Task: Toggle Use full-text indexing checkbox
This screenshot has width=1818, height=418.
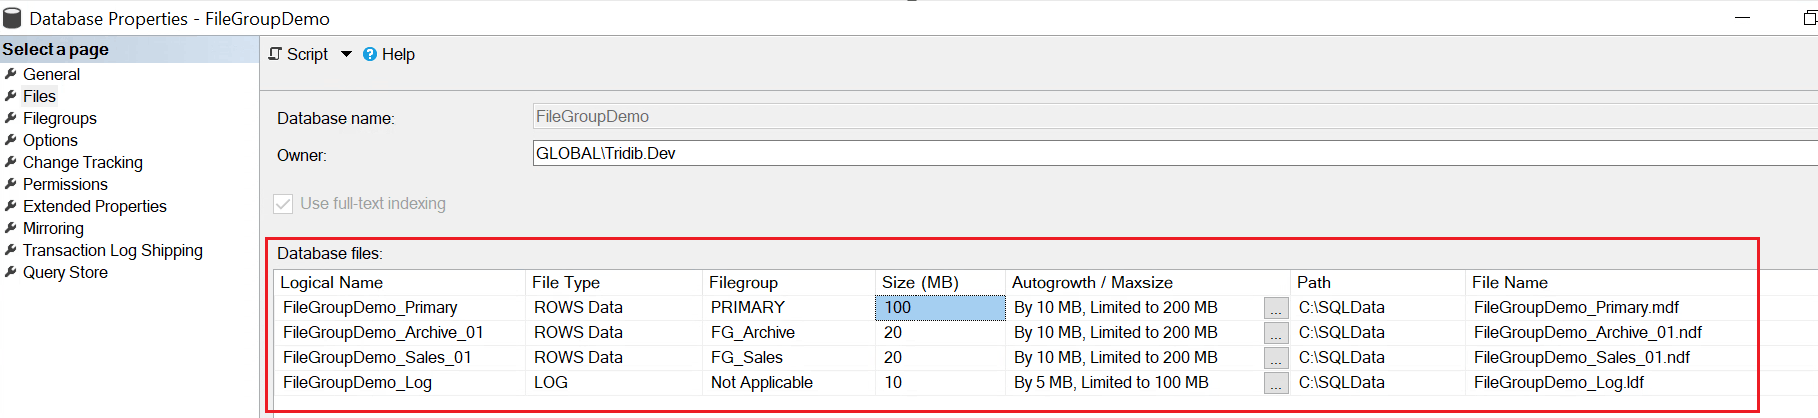Action: pos(283,204)
